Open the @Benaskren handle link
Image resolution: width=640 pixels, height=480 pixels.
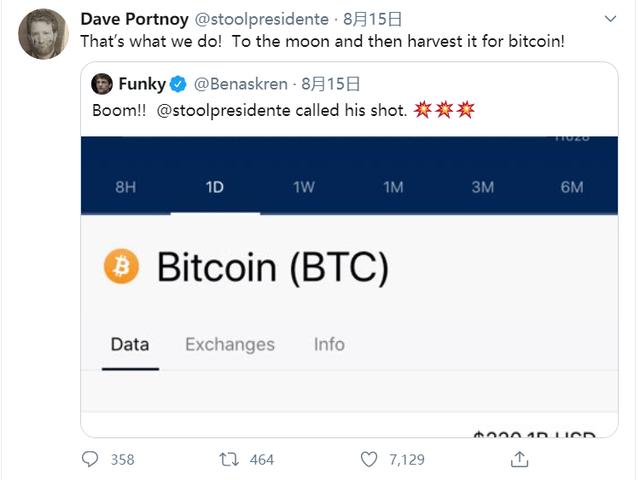[x=240, y=84]
